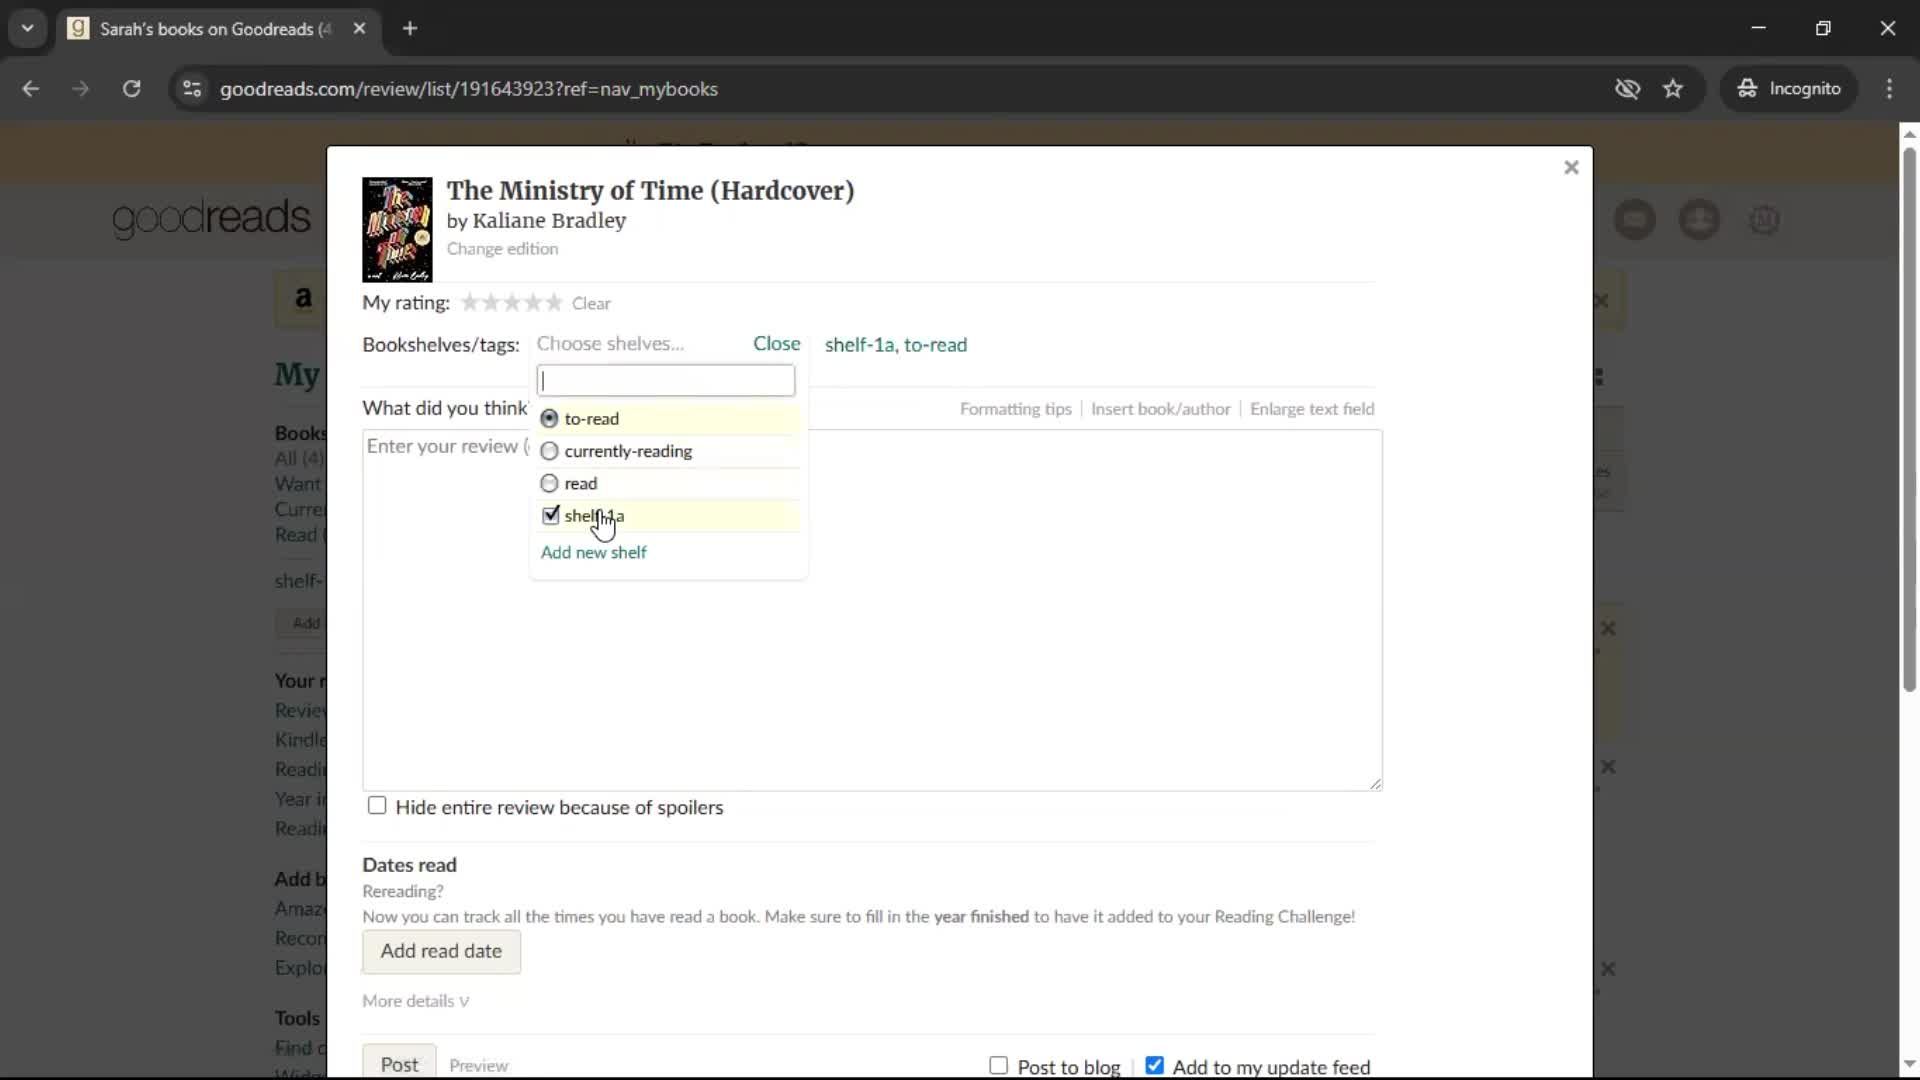This screenshot has width=1920, height=1080.
Task: Click Goodreads logo behind dialog
Action: pos(211,219)
